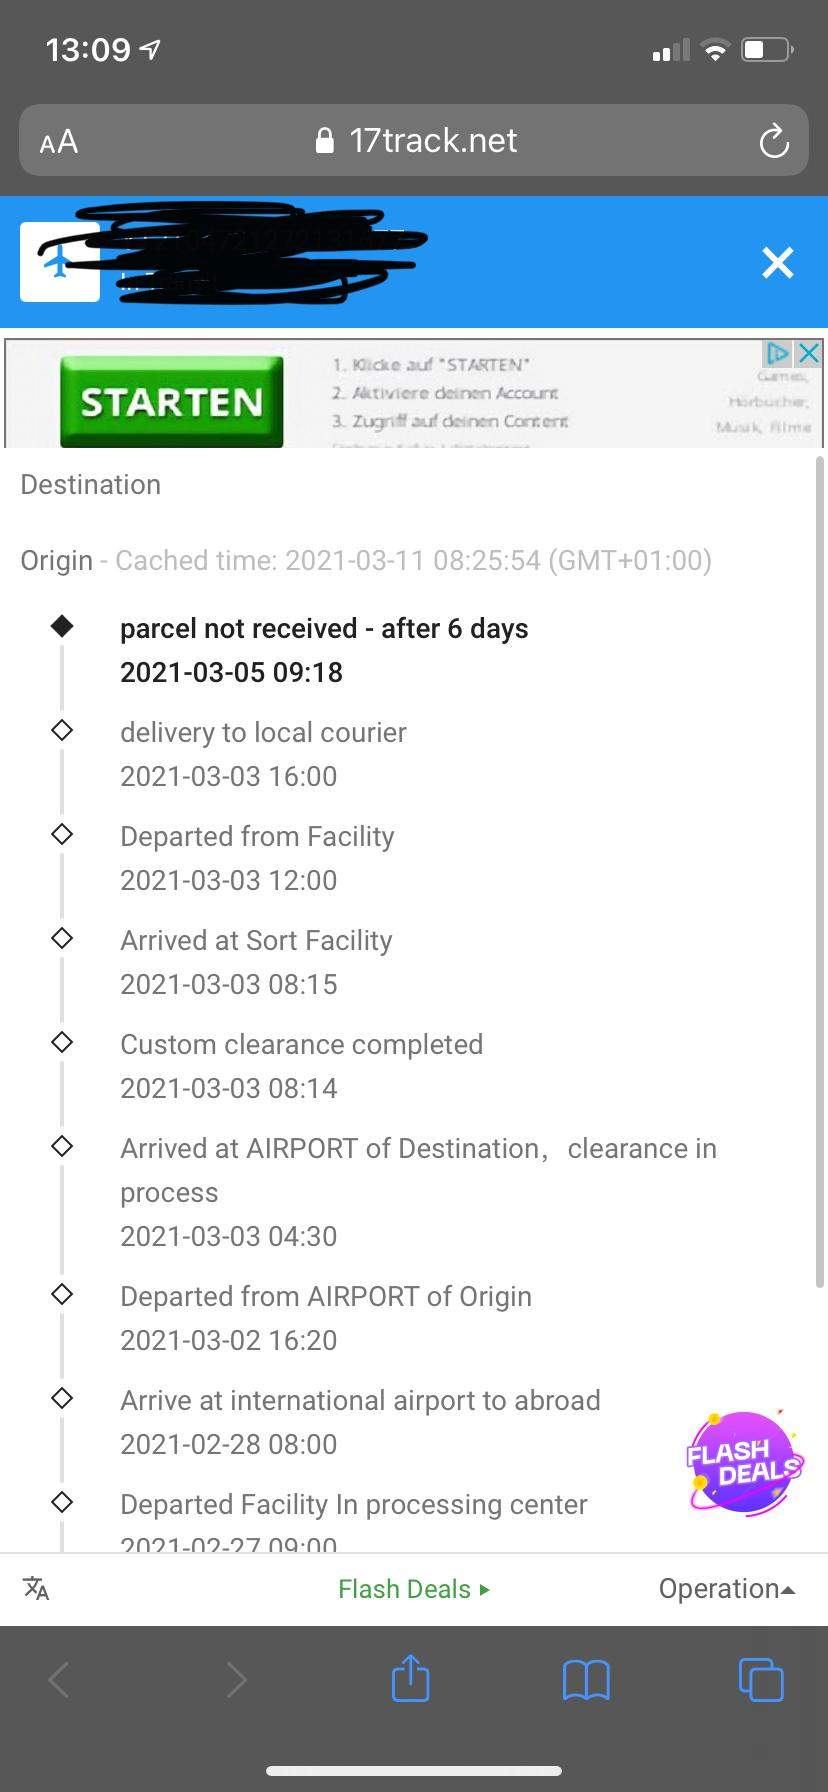This screenshot has height=1792, width=828.
Task: Tap the airplane carrier icon
Action: (60, 263)
